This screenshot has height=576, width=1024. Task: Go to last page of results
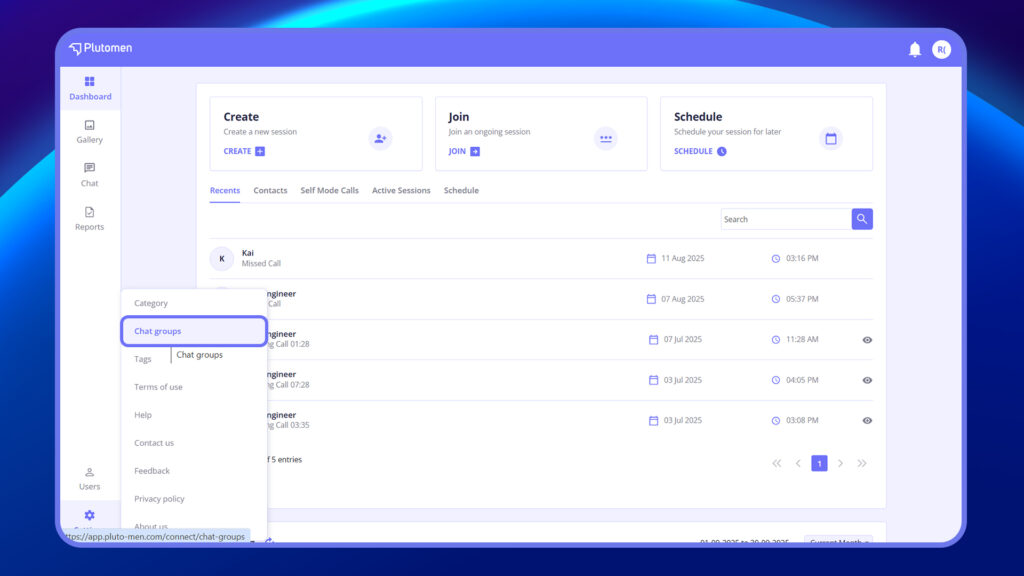(862, 463)
